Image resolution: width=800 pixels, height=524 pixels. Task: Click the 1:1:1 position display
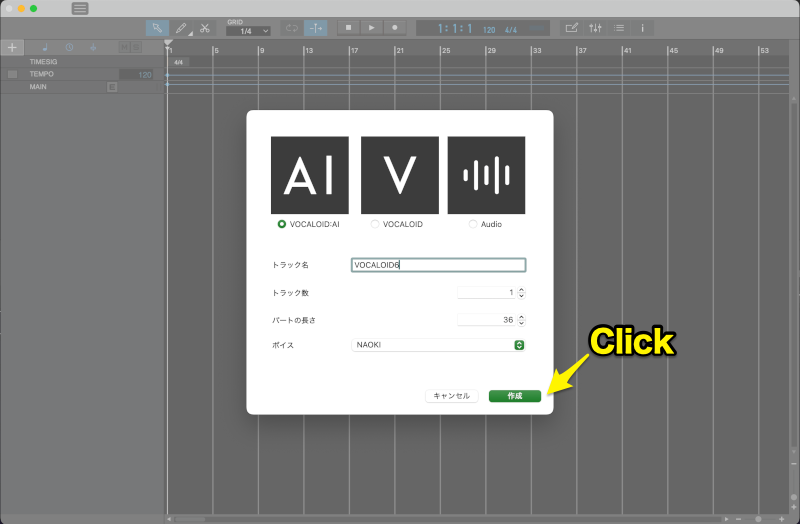coord(455,29)
